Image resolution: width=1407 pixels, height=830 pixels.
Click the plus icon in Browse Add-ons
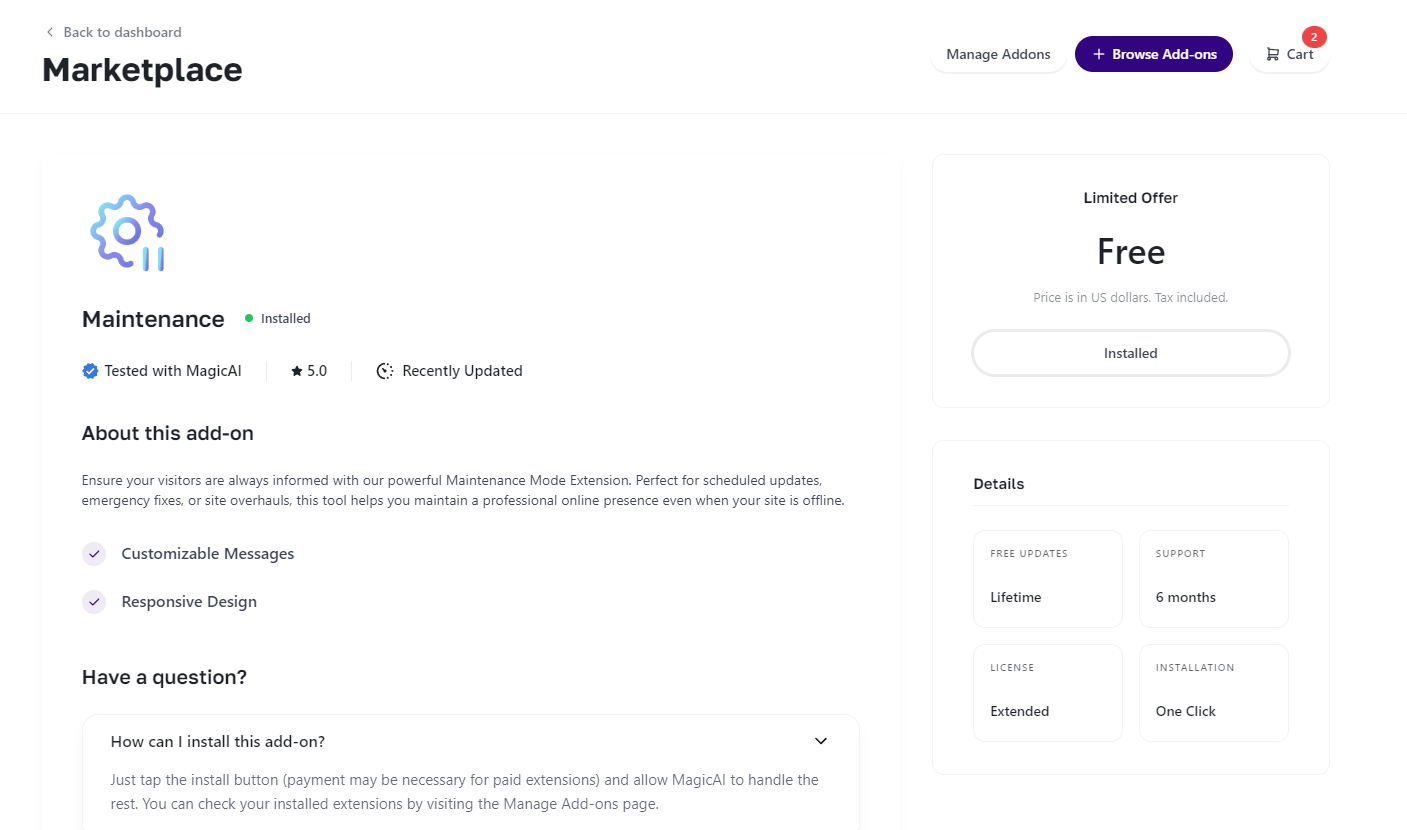point(1099,54)
